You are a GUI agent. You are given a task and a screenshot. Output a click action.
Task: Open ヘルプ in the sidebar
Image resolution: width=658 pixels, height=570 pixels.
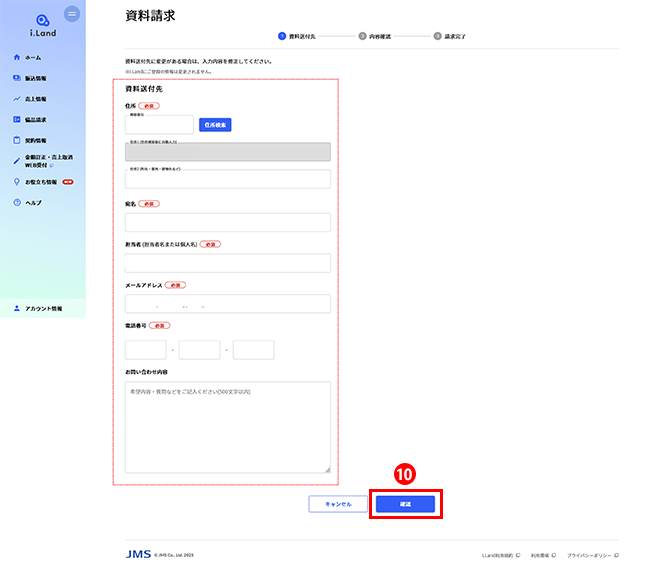click(33, 203)
